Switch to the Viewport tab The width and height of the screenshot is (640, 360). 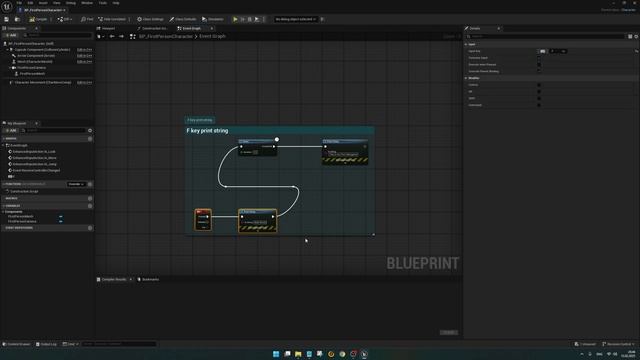pyautogui.click(x=106, y=29)
